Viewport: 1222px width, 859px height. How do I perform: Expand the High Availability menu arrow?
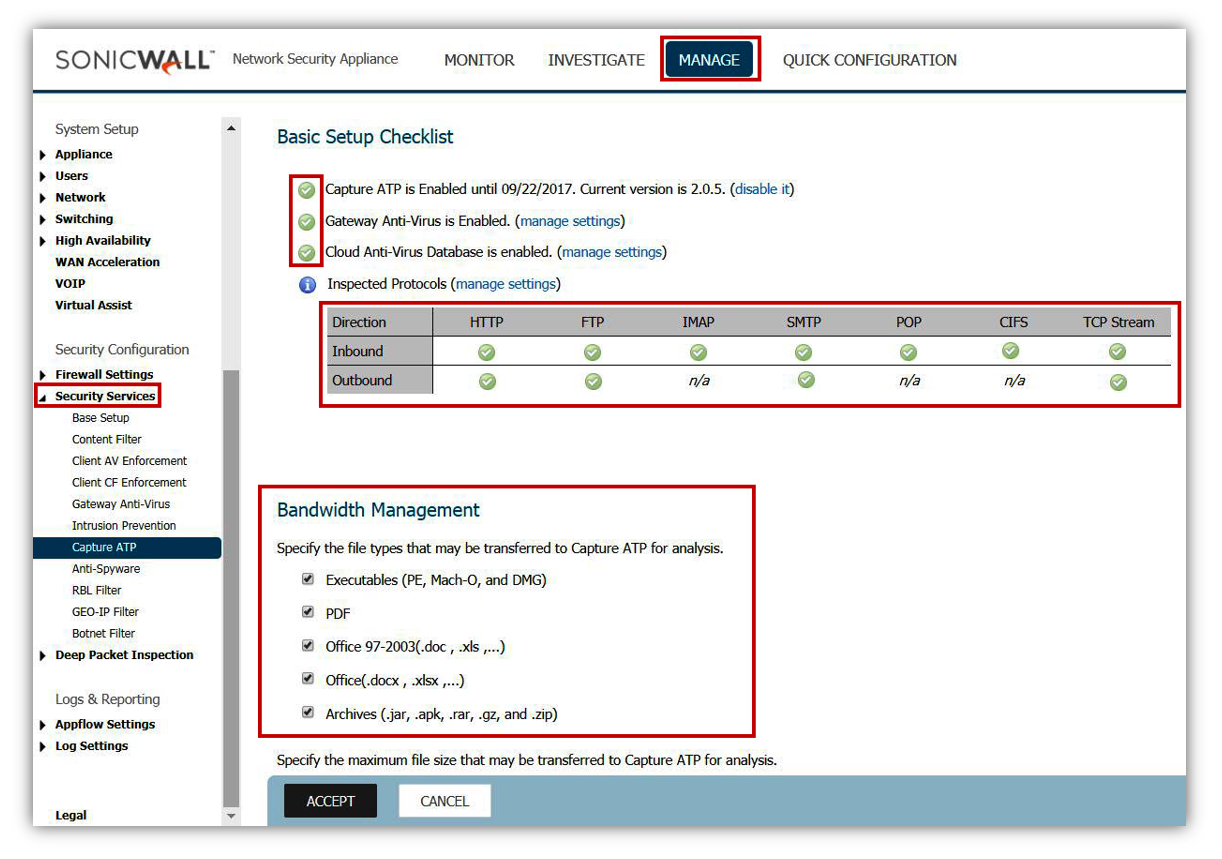pos(43,241)
